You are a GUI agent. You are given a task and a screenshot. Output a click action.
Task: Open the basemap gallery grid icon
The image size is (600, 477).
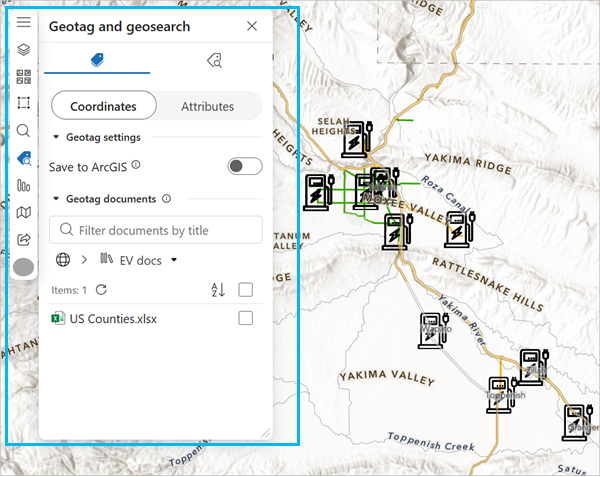pos(23,76)
